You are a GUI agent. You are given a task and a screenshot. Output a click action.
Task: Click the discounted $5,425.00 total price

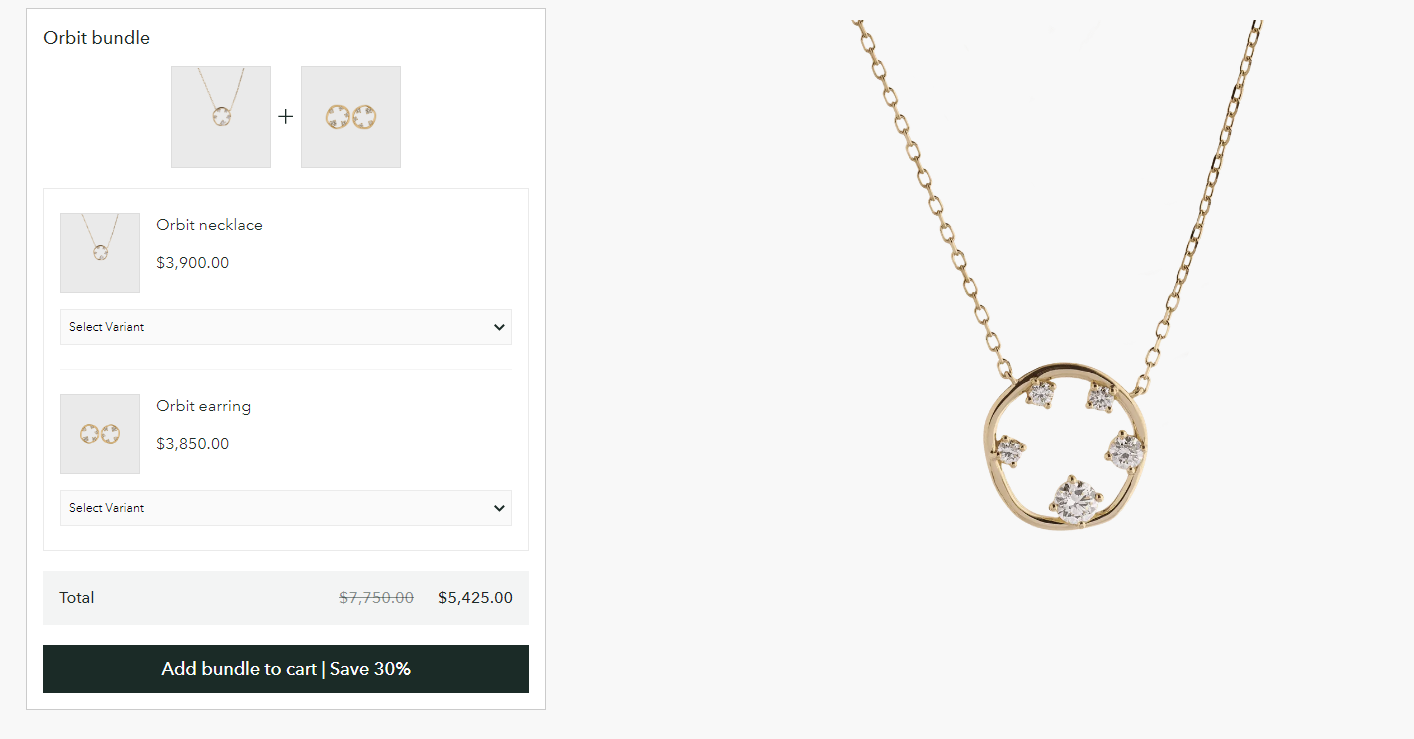point(475,598)
